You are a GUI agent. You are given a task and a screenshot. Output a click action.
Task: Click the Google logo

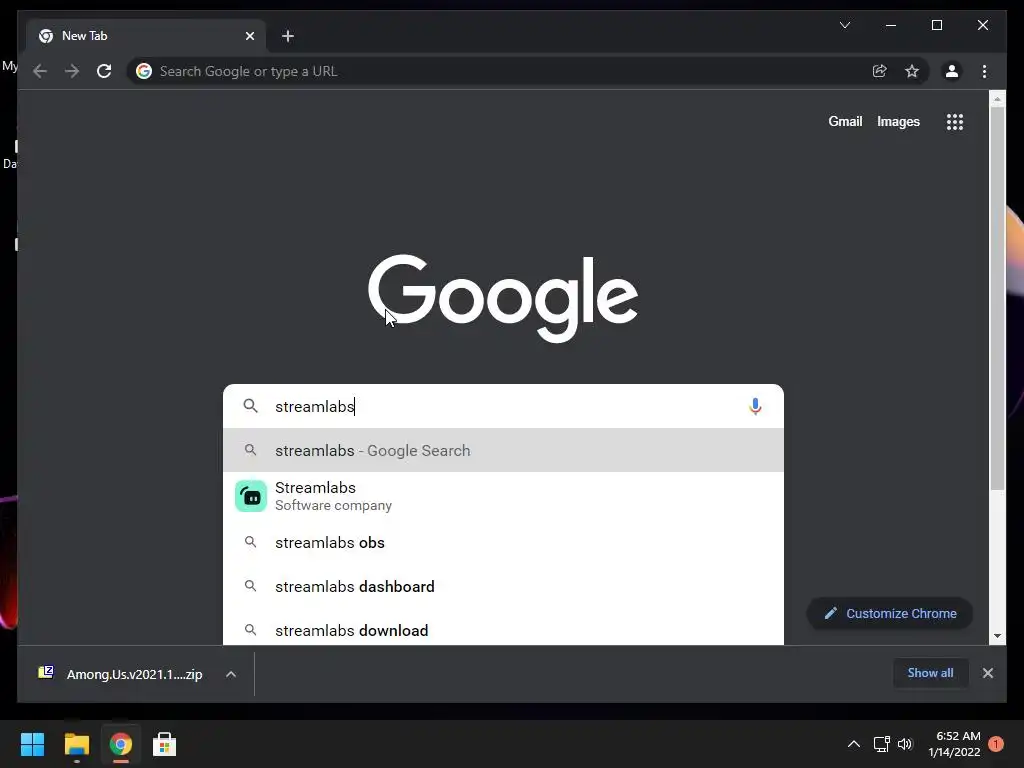[503, 298]
